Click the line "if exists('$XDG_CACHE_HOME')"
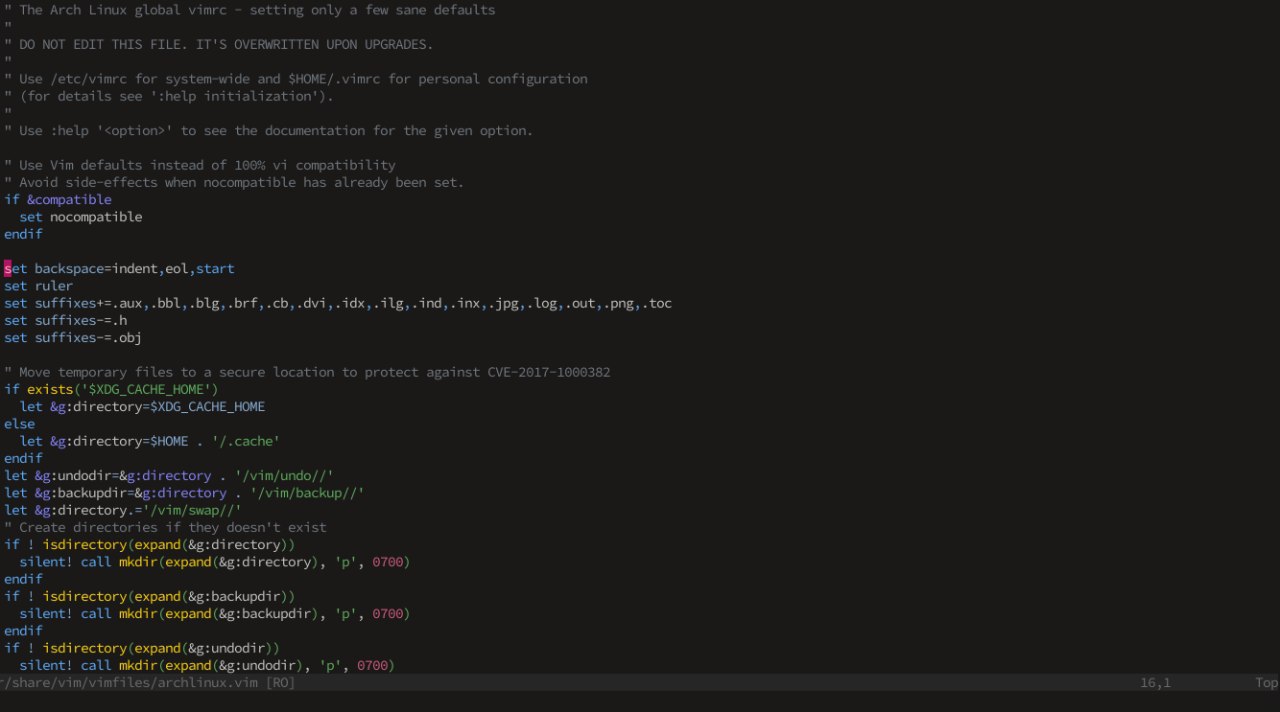The width and height of the screenshot is (1280, 712). tap(111, 389)
